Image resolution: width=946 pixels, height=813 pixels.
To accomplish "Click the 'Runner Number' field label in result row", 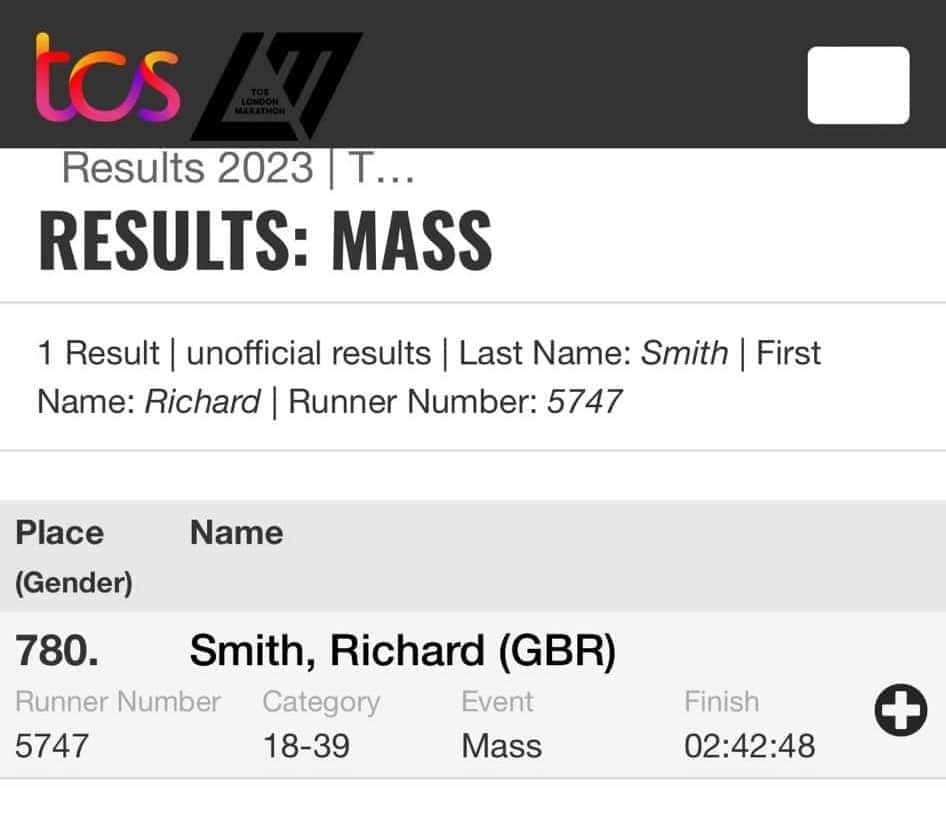I will [x=118, y=702].
